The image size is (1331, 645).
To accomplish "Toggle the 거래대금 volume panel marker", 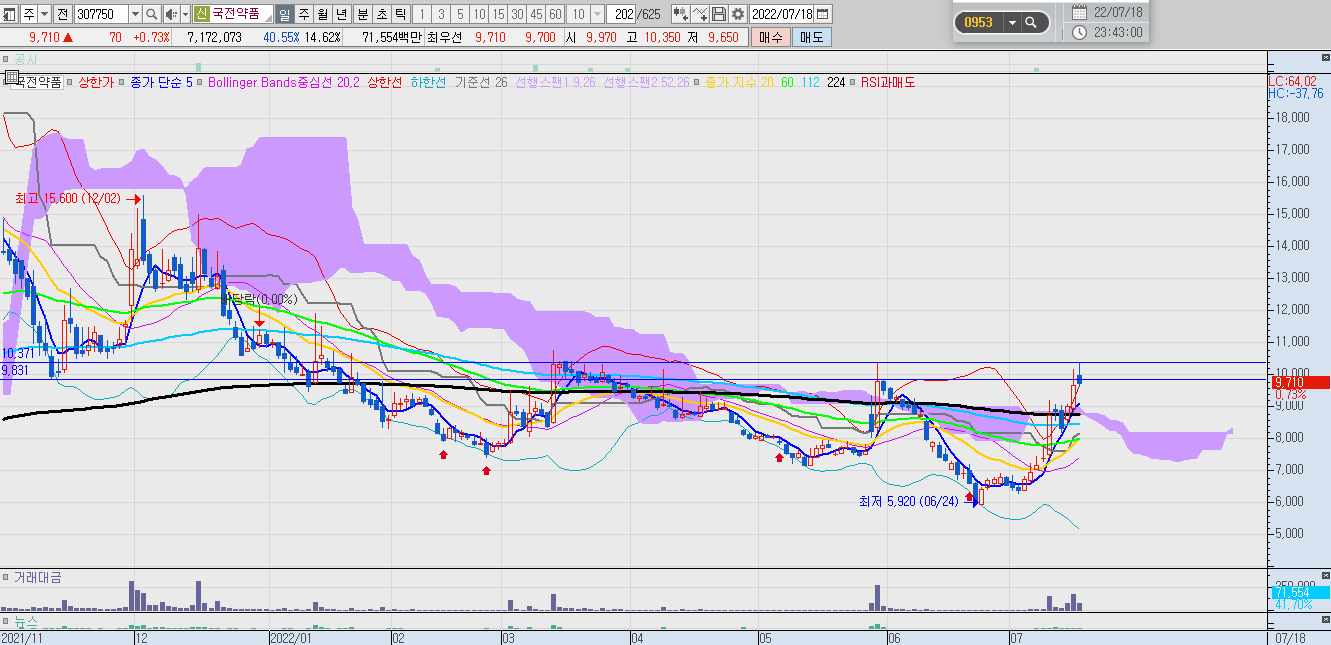I will 7,577.
